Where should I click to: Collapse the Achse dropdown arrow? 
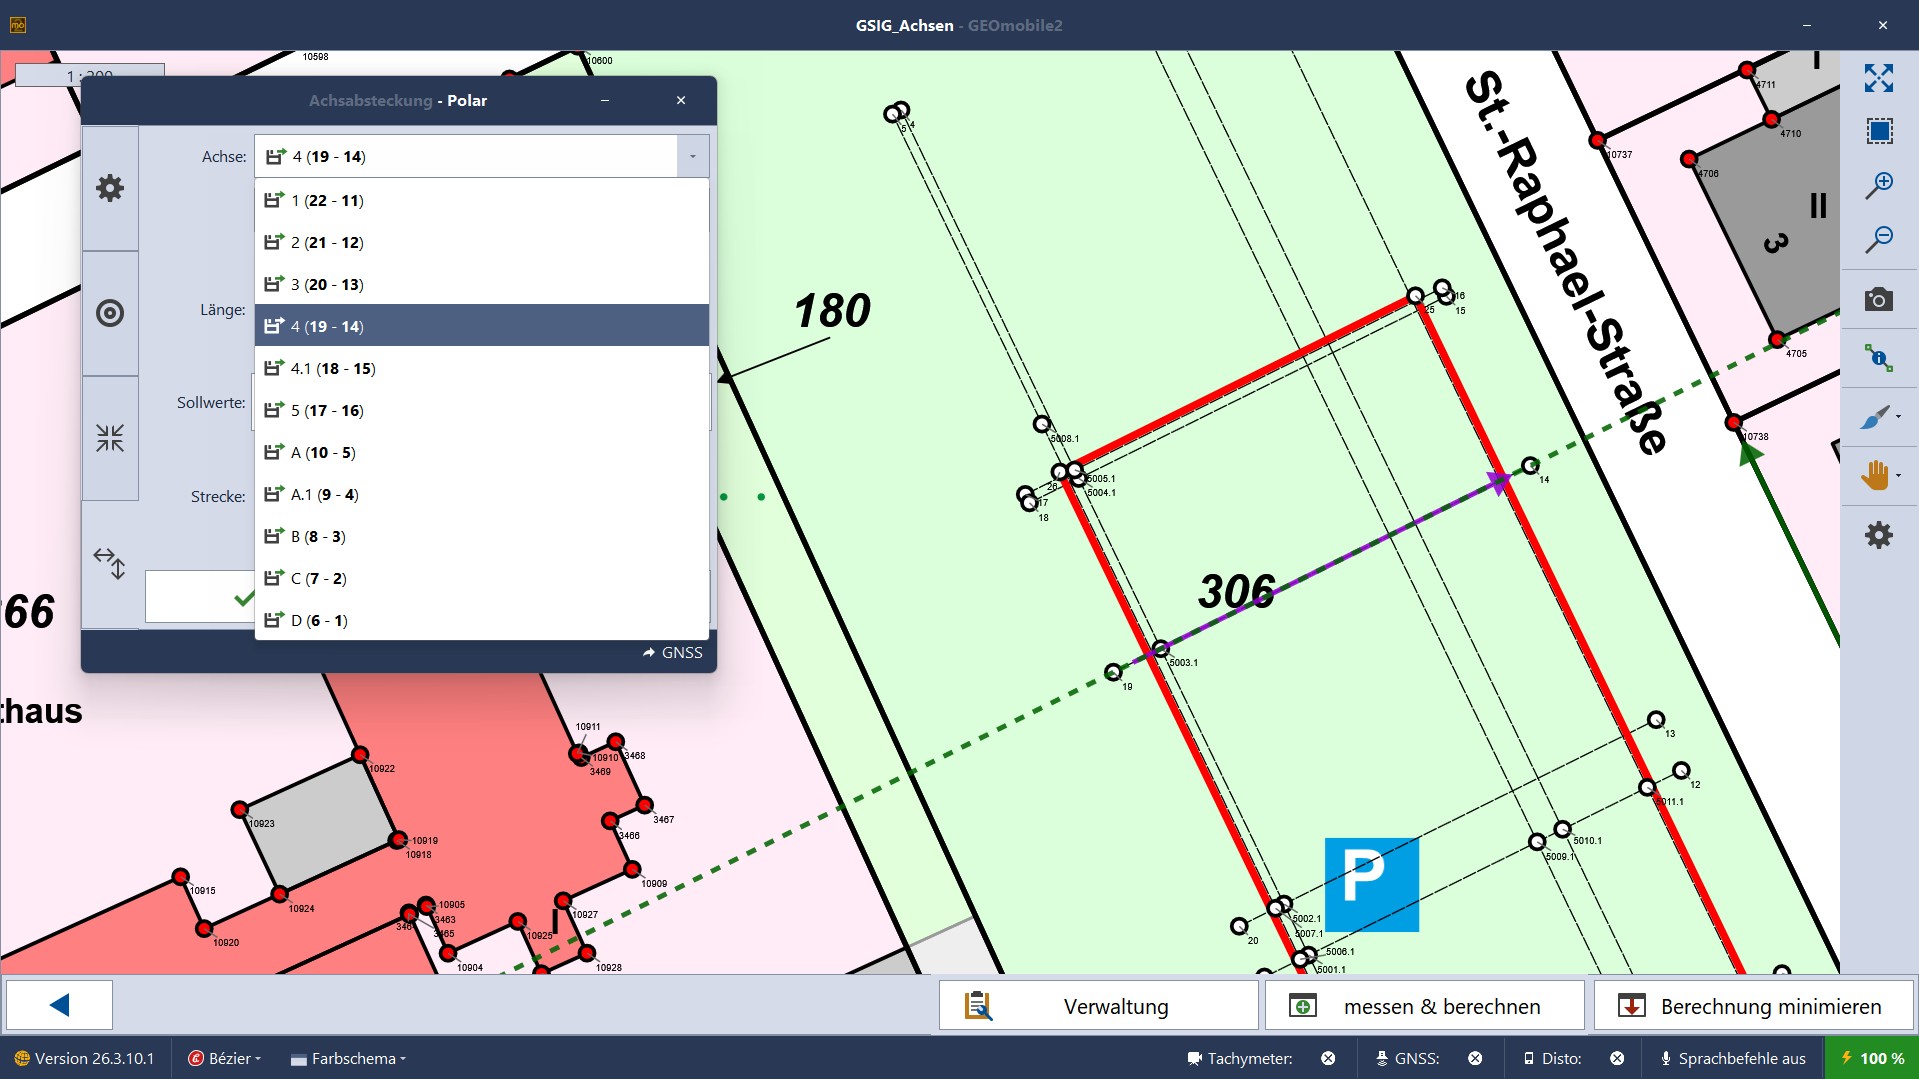(692, 157)
